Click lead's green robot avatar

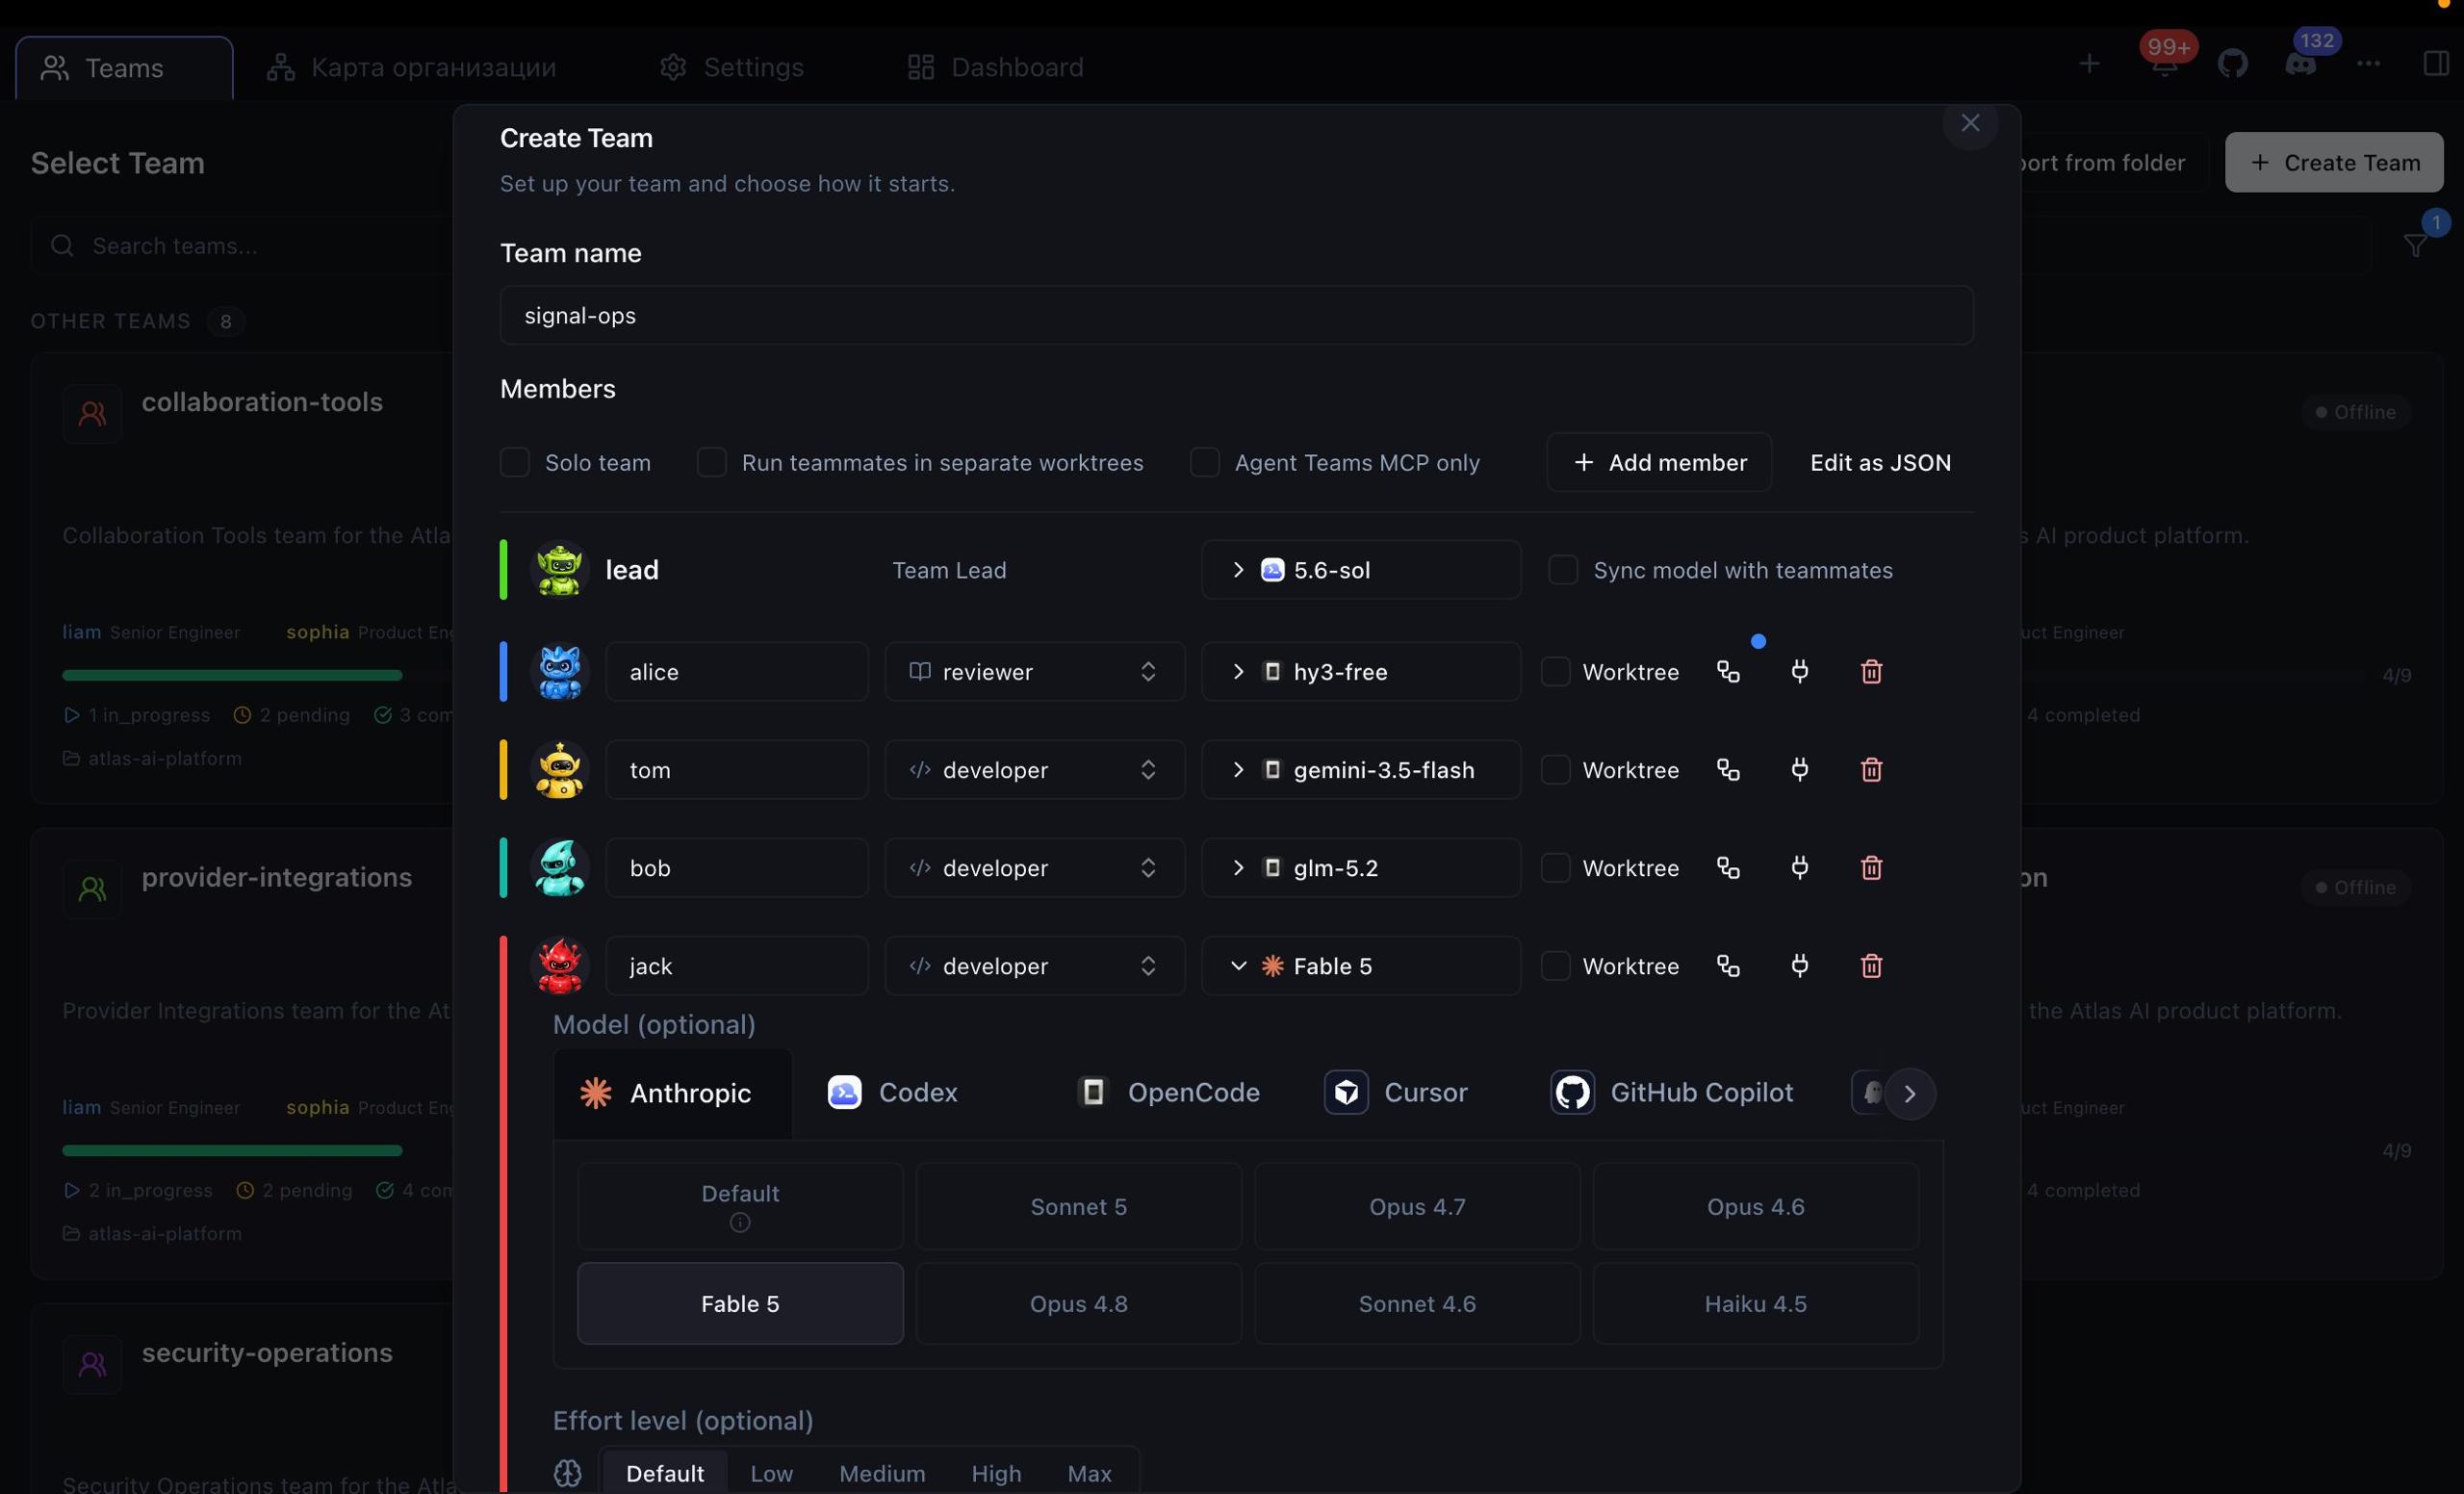tap(559, 569)
